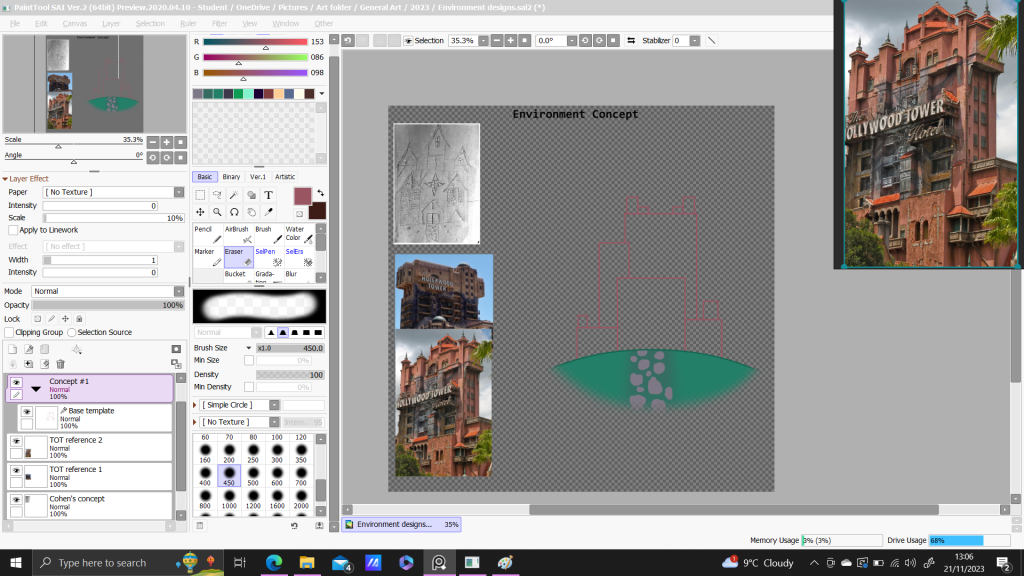This screenshot has height=576, width=1024.
Task: Choose the Magic Wand selection tool
Action: click(x=234, y=196)
